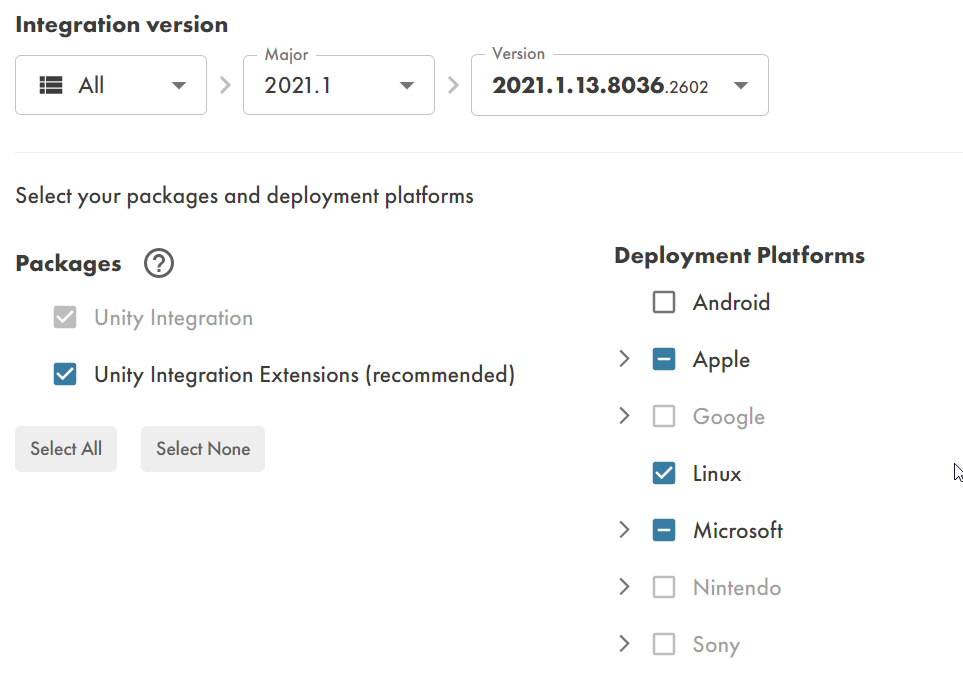963x688 pixels.
Task: Click the list icon in the All dropdown
Action: [51, 86]
